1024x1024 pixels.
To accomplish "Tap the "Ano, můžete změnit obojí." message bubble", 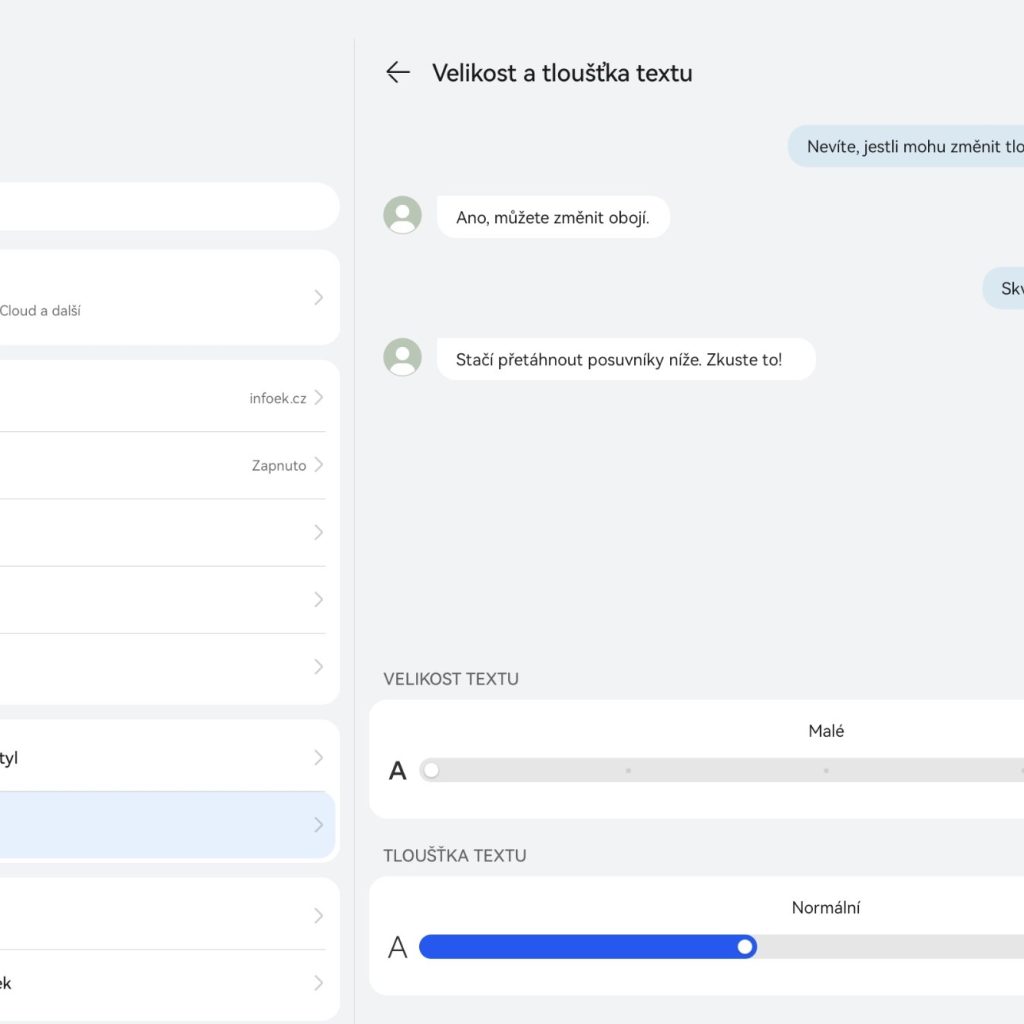I will (x=552, y=217).
